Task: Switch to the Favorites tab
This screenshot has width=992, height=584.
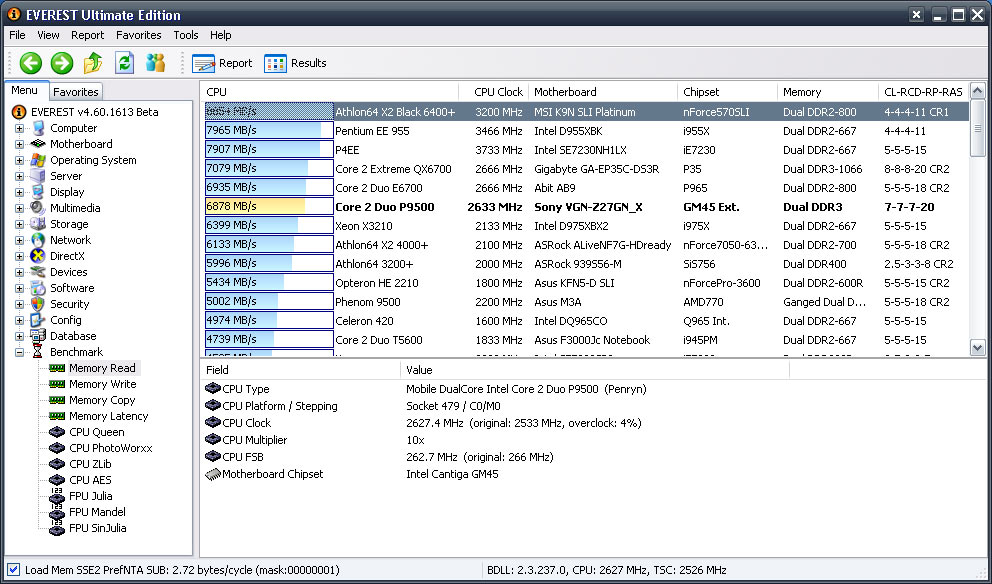Action: tap(76, 92)
